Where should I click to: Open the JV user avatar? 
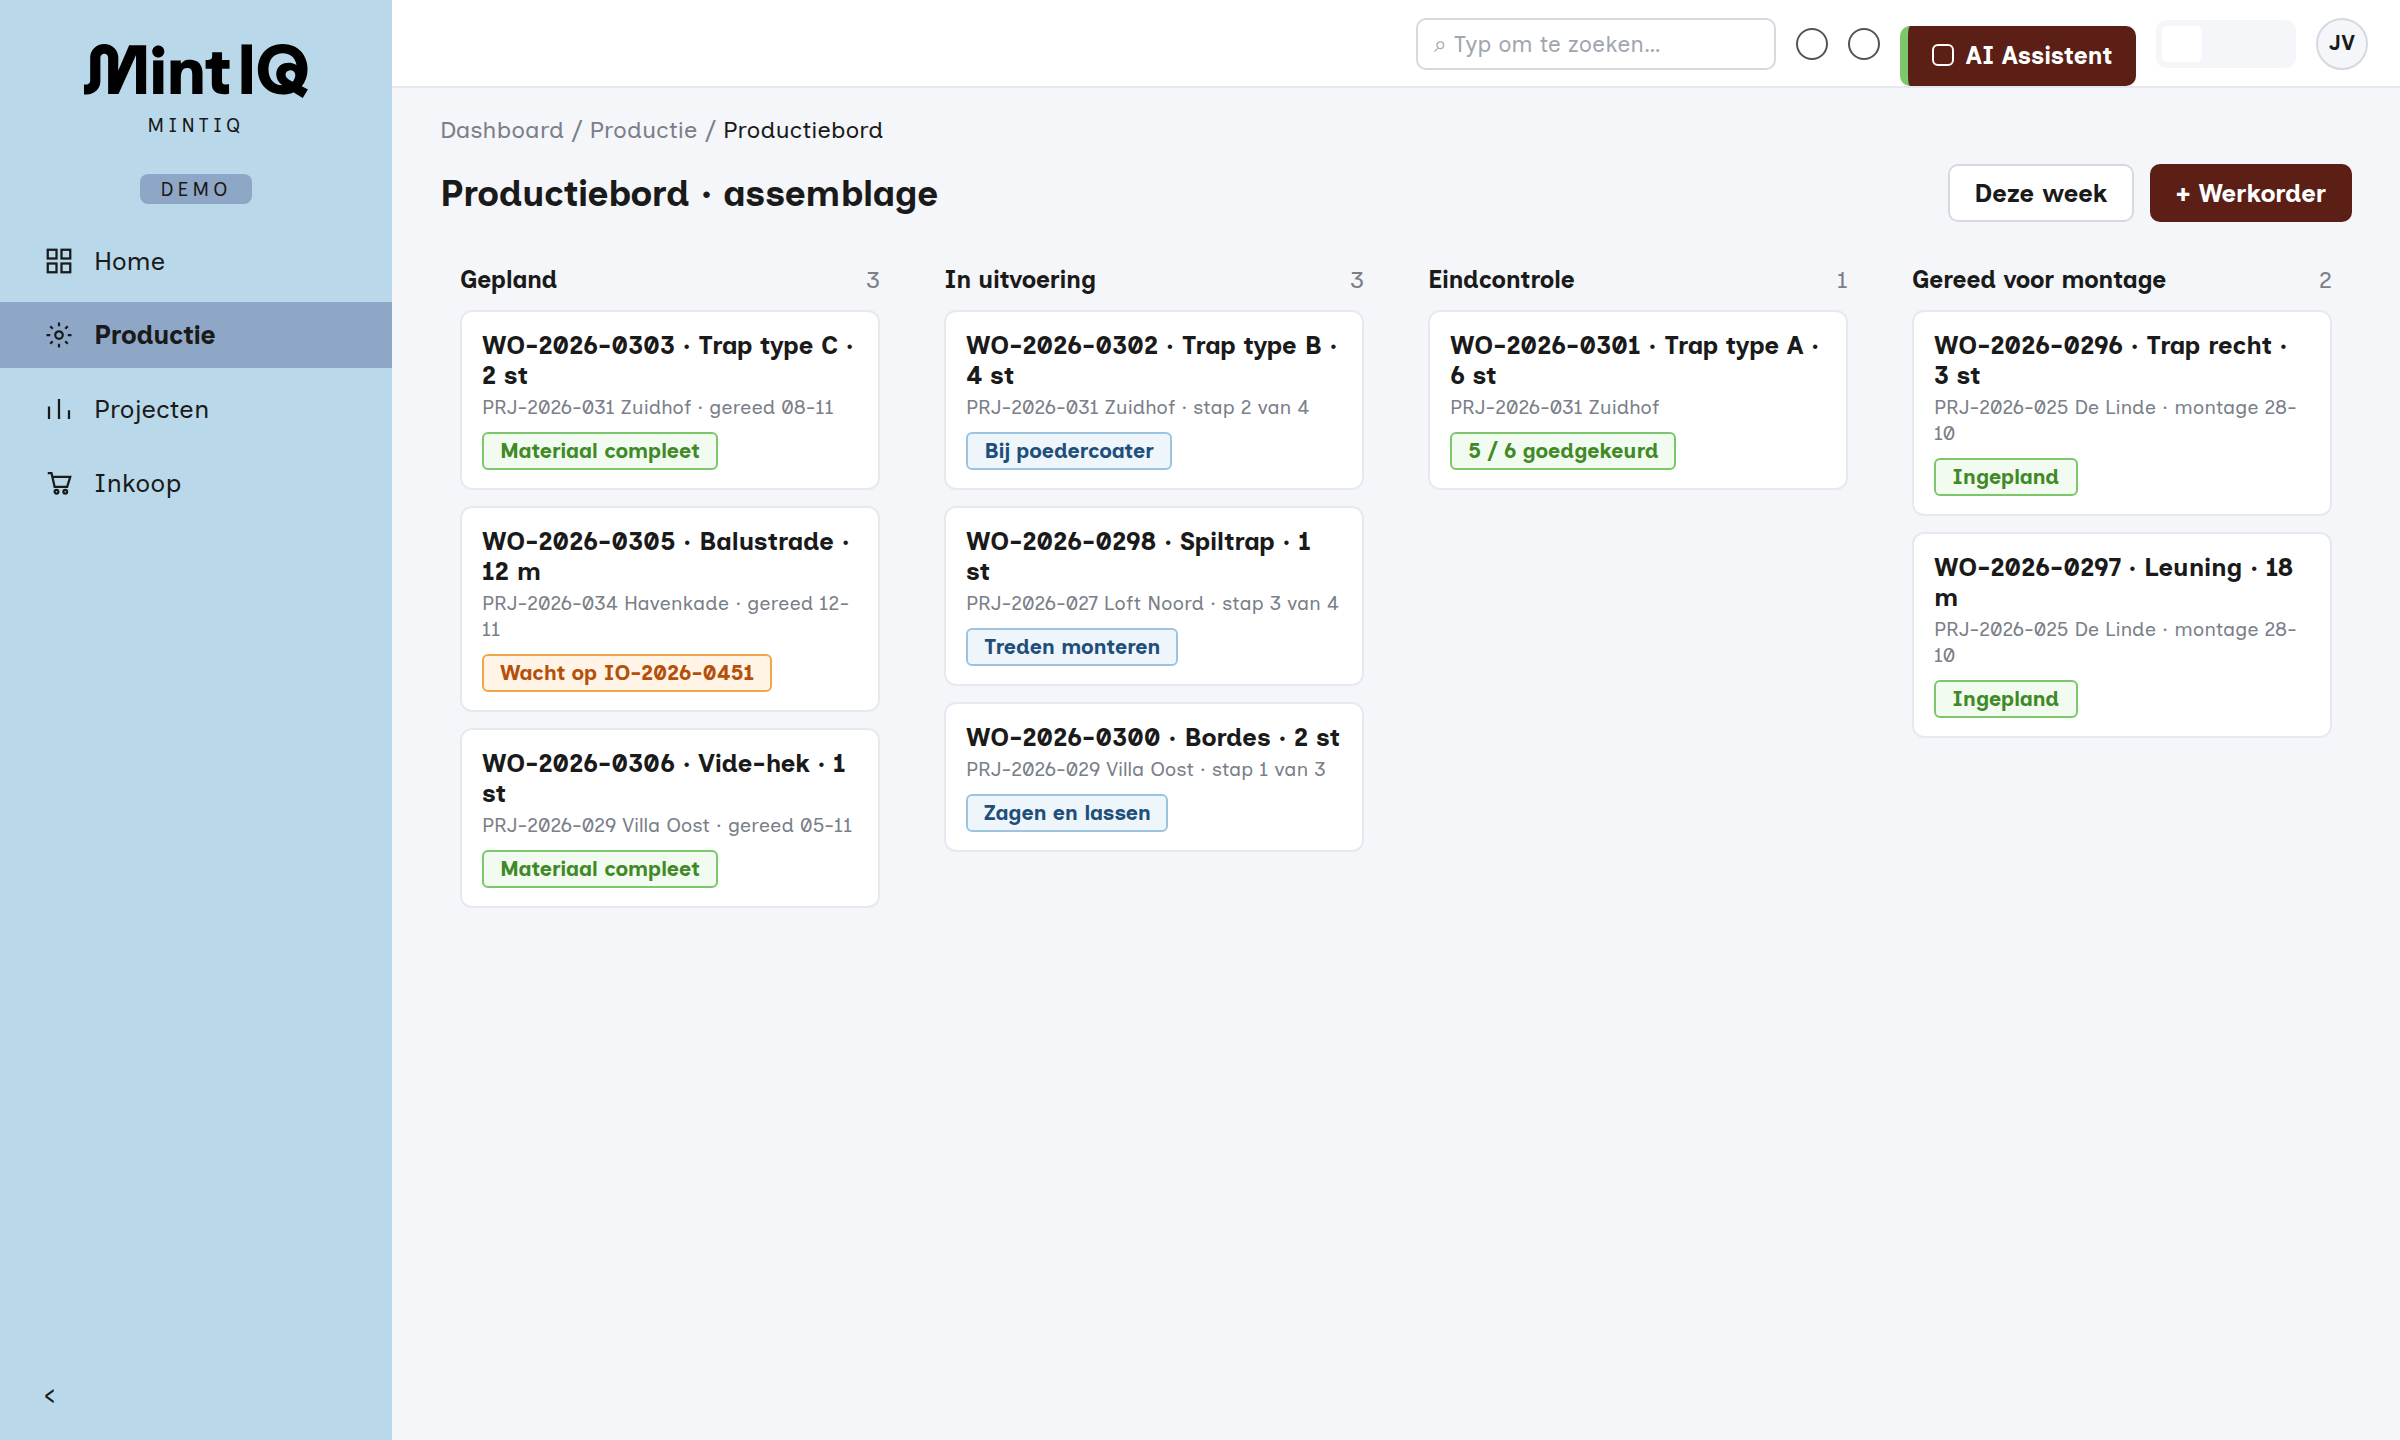(x=2342, y=44)
